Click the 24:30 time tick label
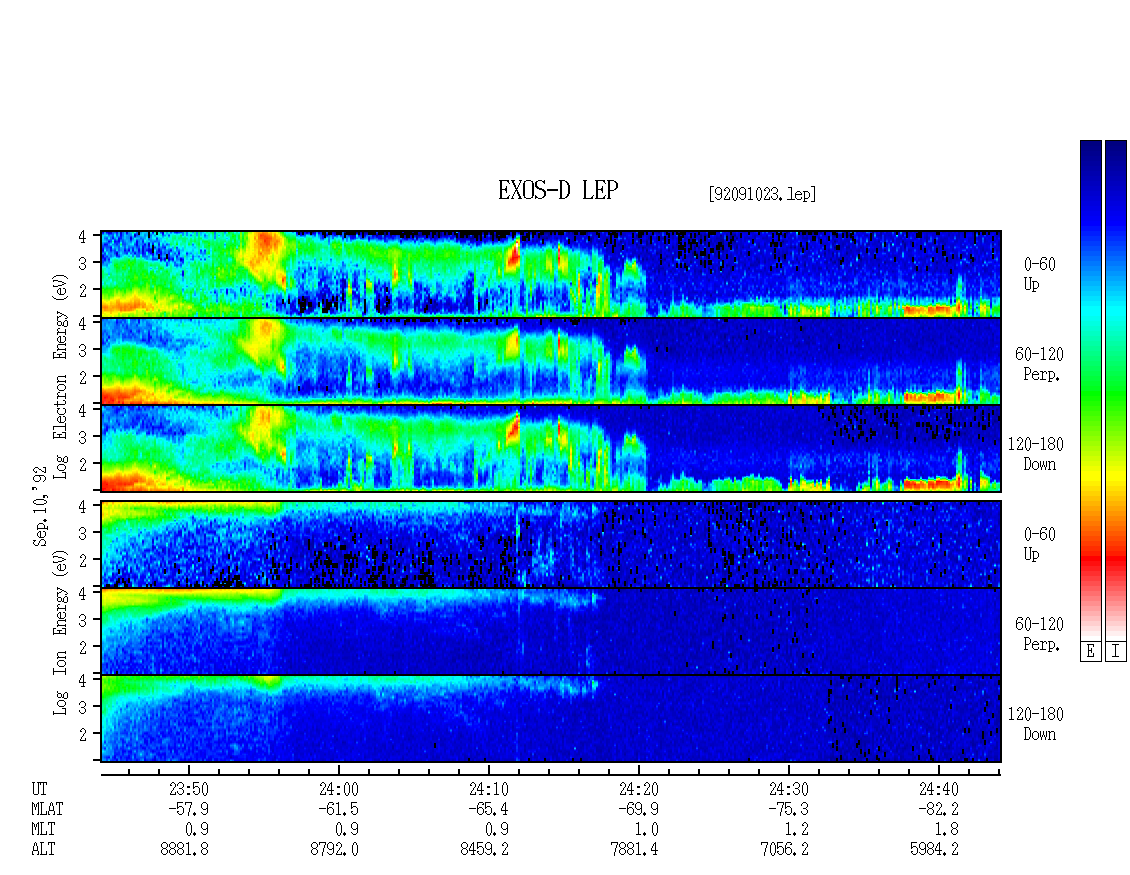The width and height of the screenshot is (1130, 875). [788, 789]
